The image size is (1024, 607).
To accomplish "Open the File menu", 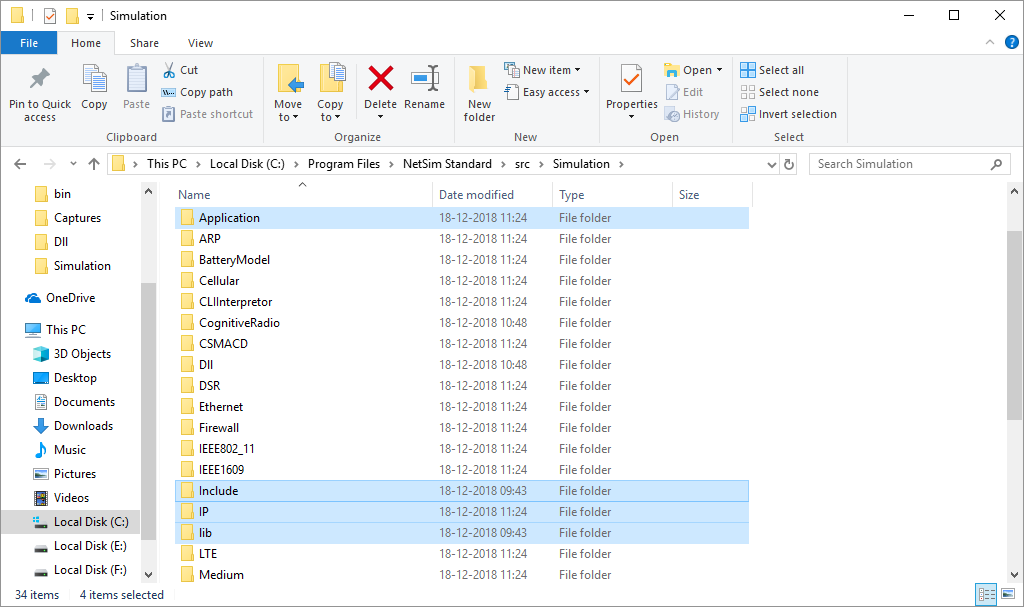I will click(x=29, y=43).
